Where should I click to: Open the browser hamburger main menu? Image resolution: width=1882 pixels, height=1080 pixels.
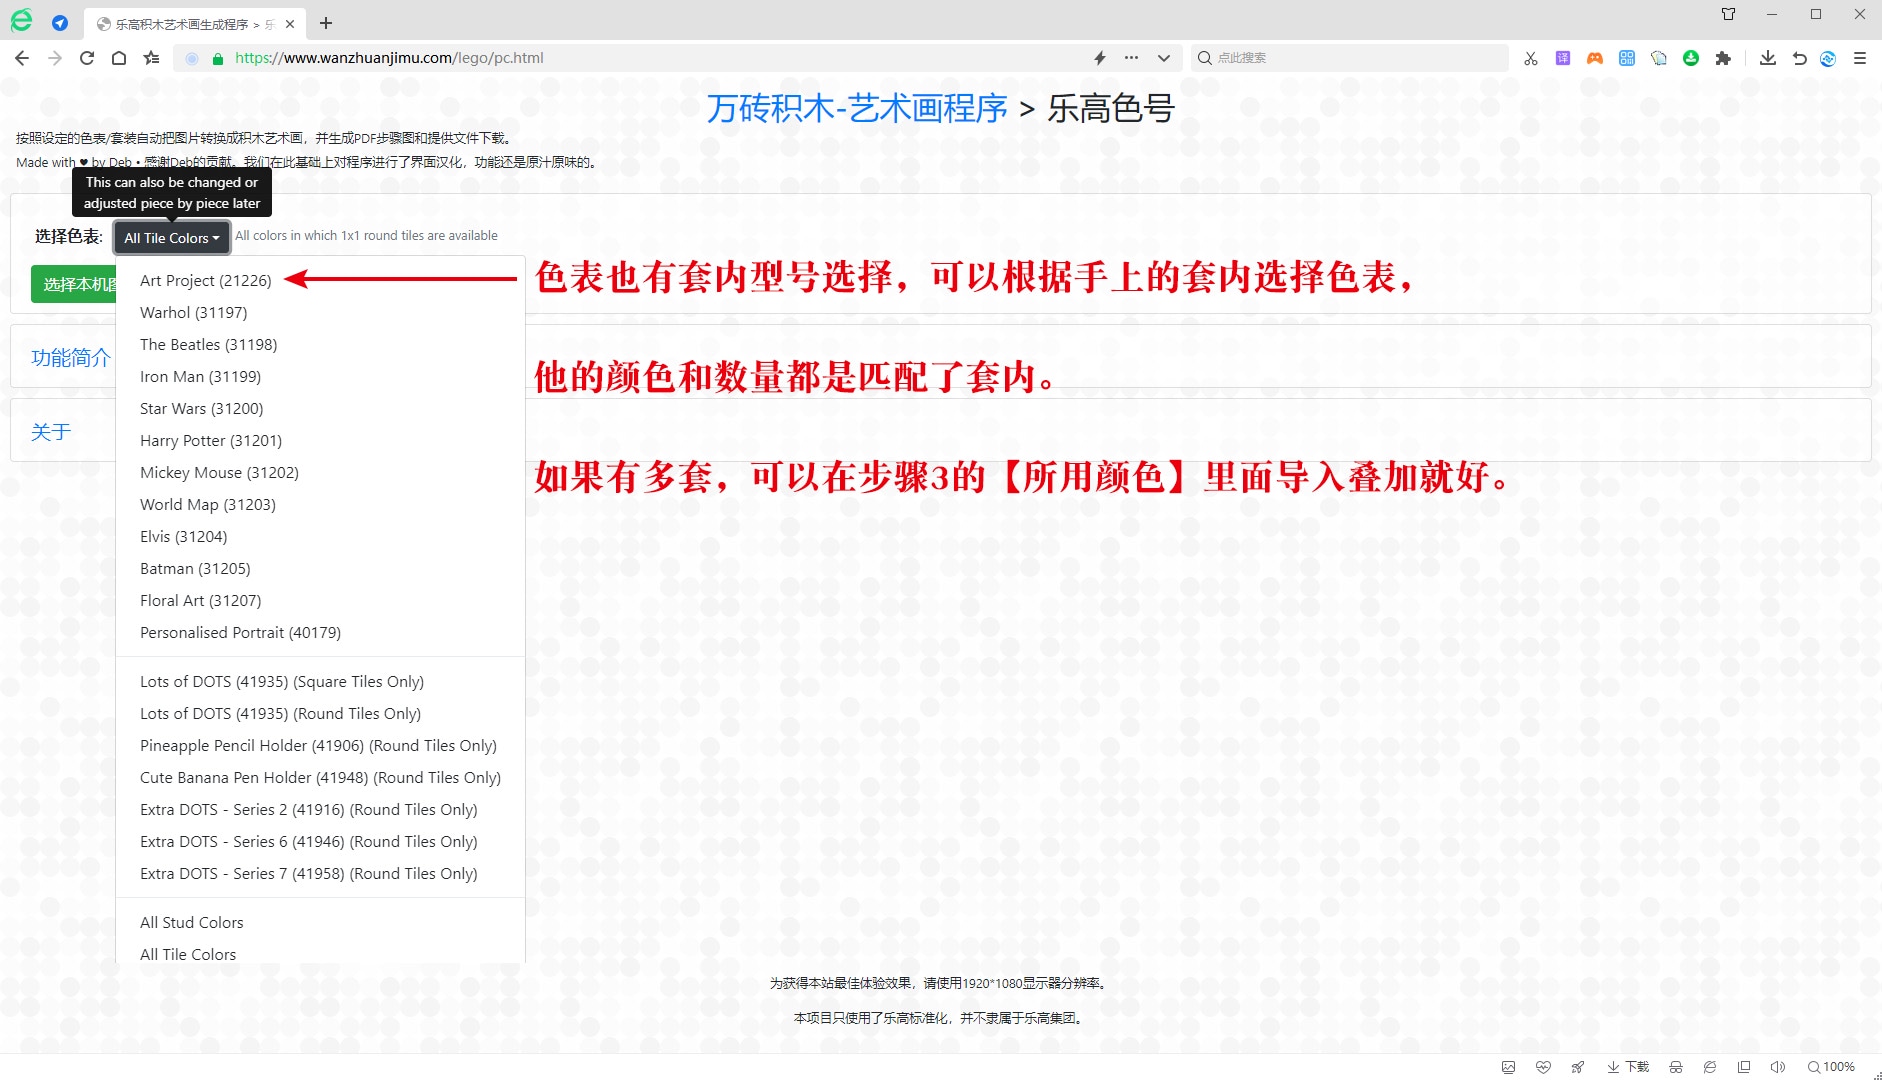pos(1860,58)
